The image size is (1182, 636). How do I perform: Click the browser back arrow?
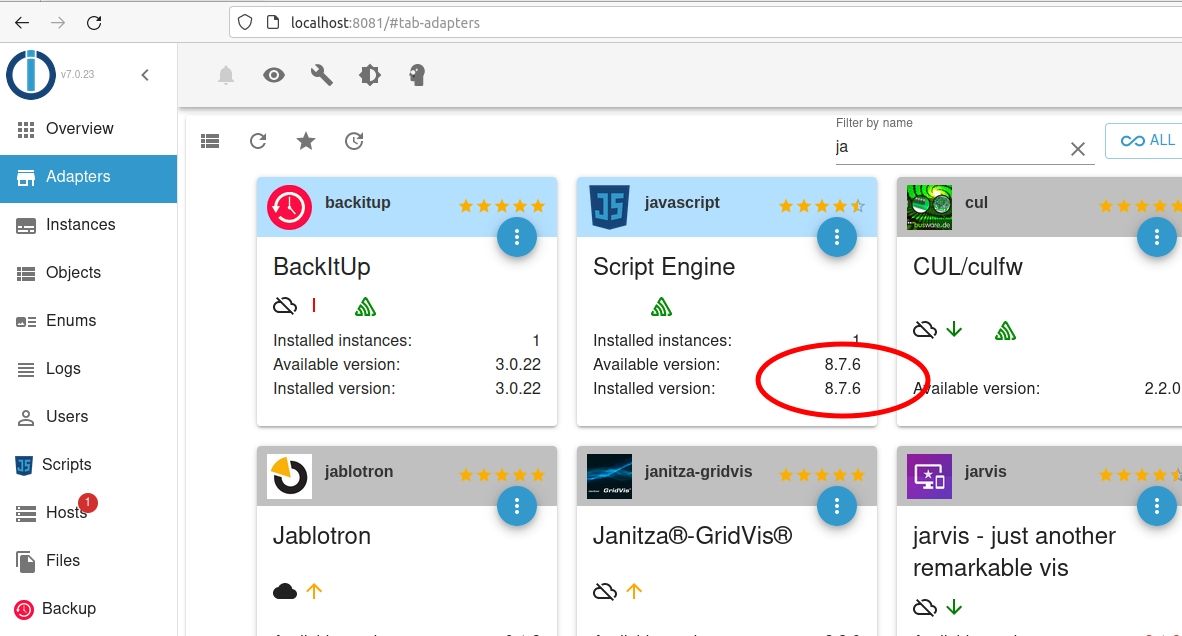[22, 23]
